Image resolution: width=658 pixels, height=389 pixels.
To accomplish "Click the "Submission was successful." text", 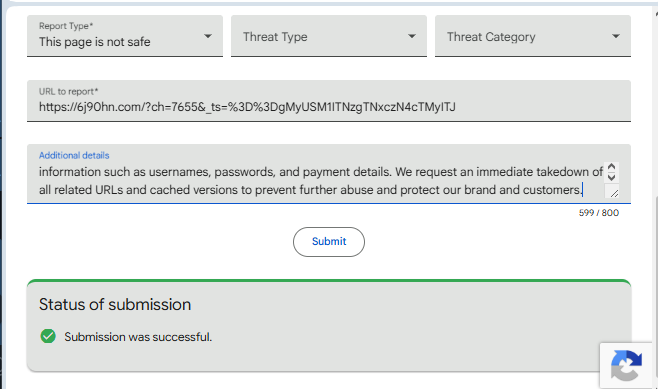I will click(x=138, y=337).
